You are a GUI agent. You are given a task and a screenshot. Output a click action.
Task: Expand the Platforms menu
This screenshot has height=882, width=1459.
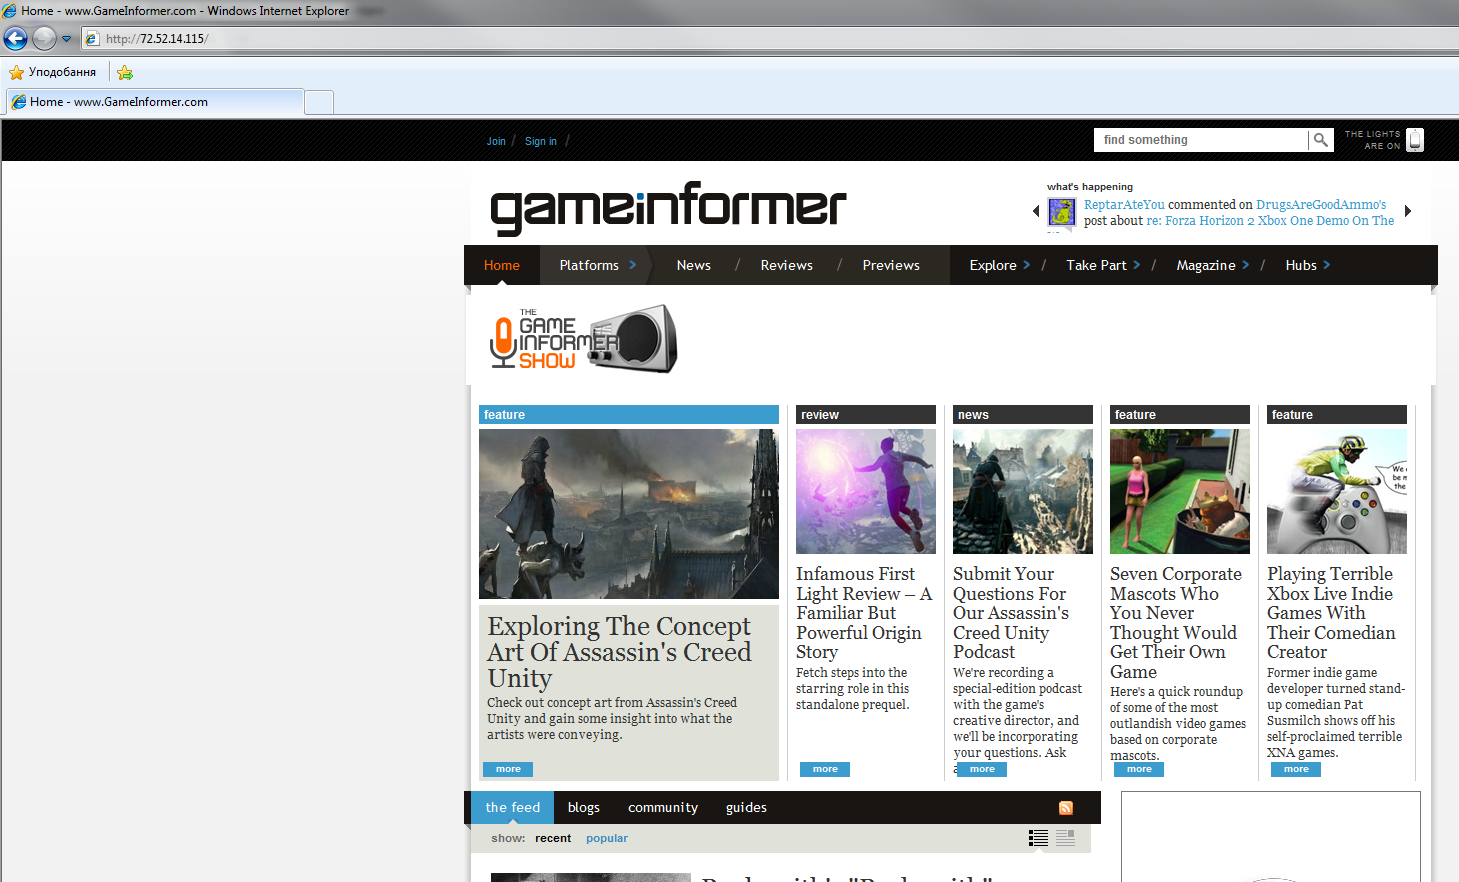tap(598, 265)
